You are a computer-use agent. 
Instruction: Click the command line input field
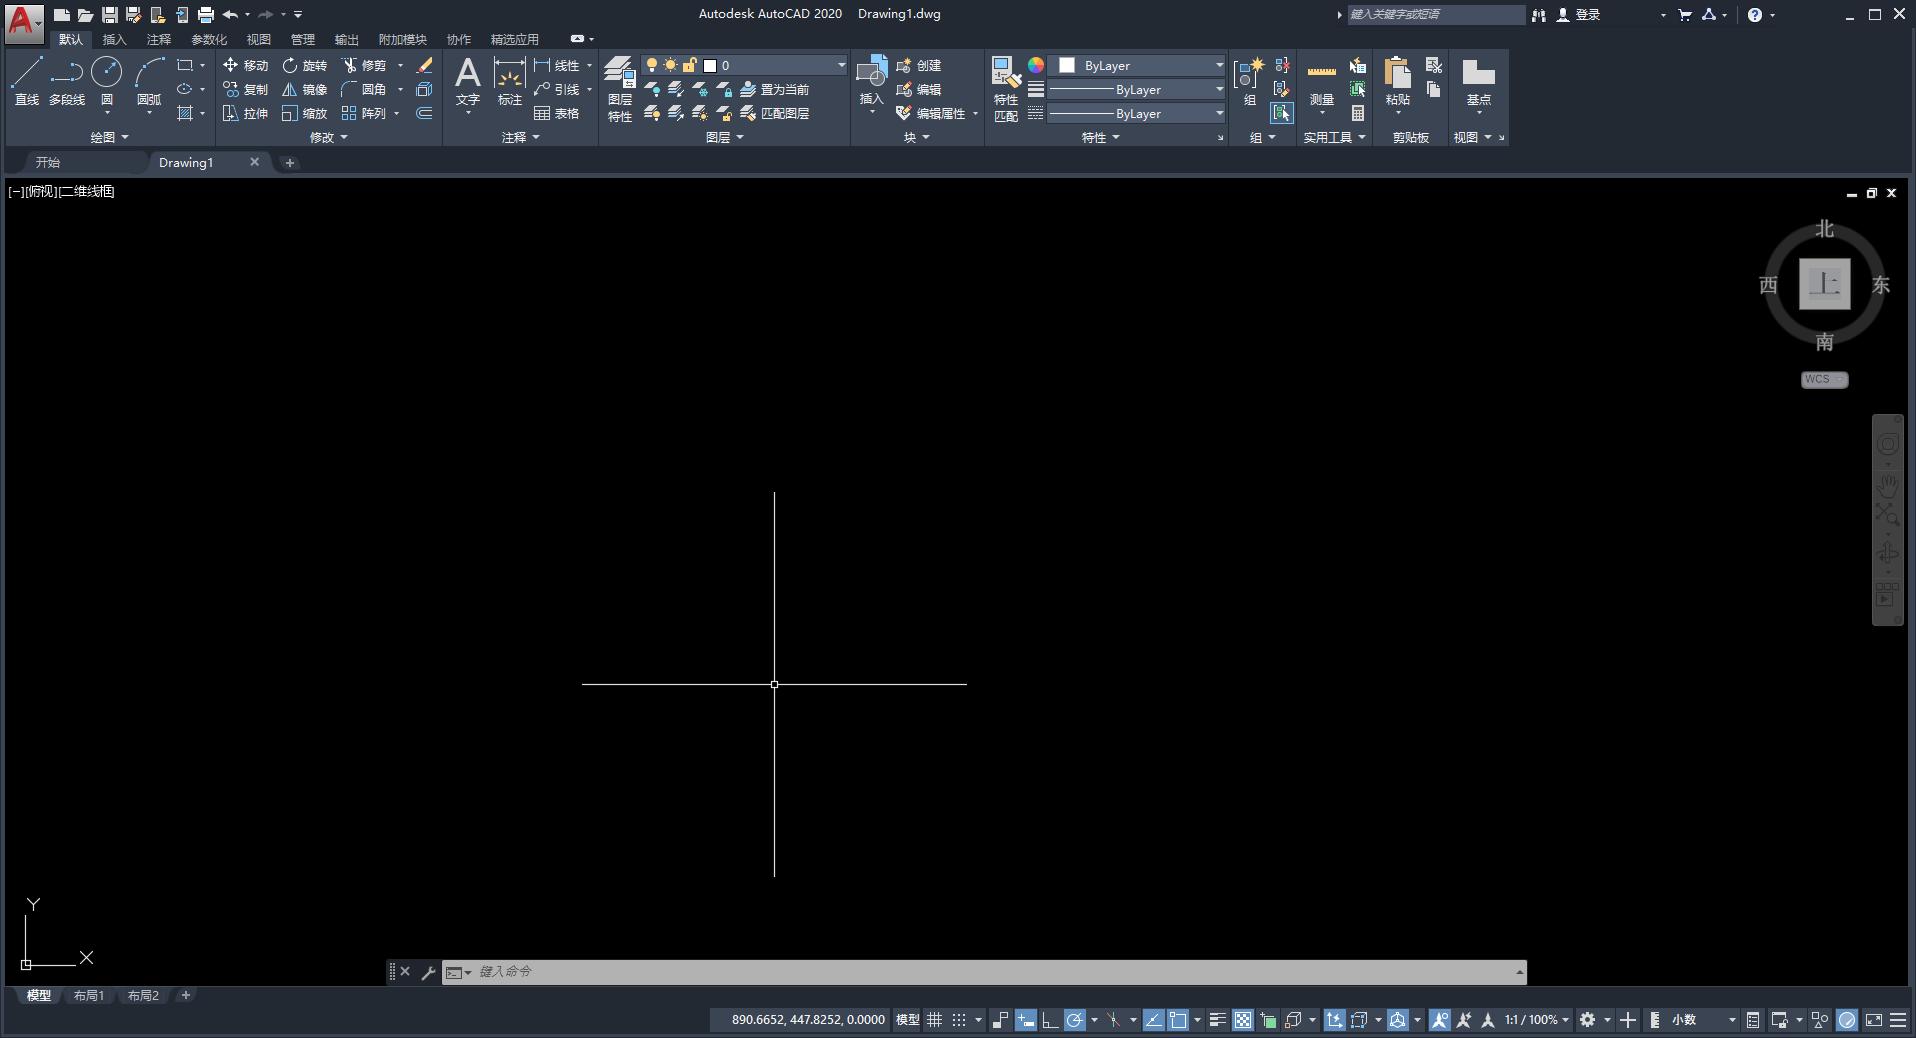[990, 971]
